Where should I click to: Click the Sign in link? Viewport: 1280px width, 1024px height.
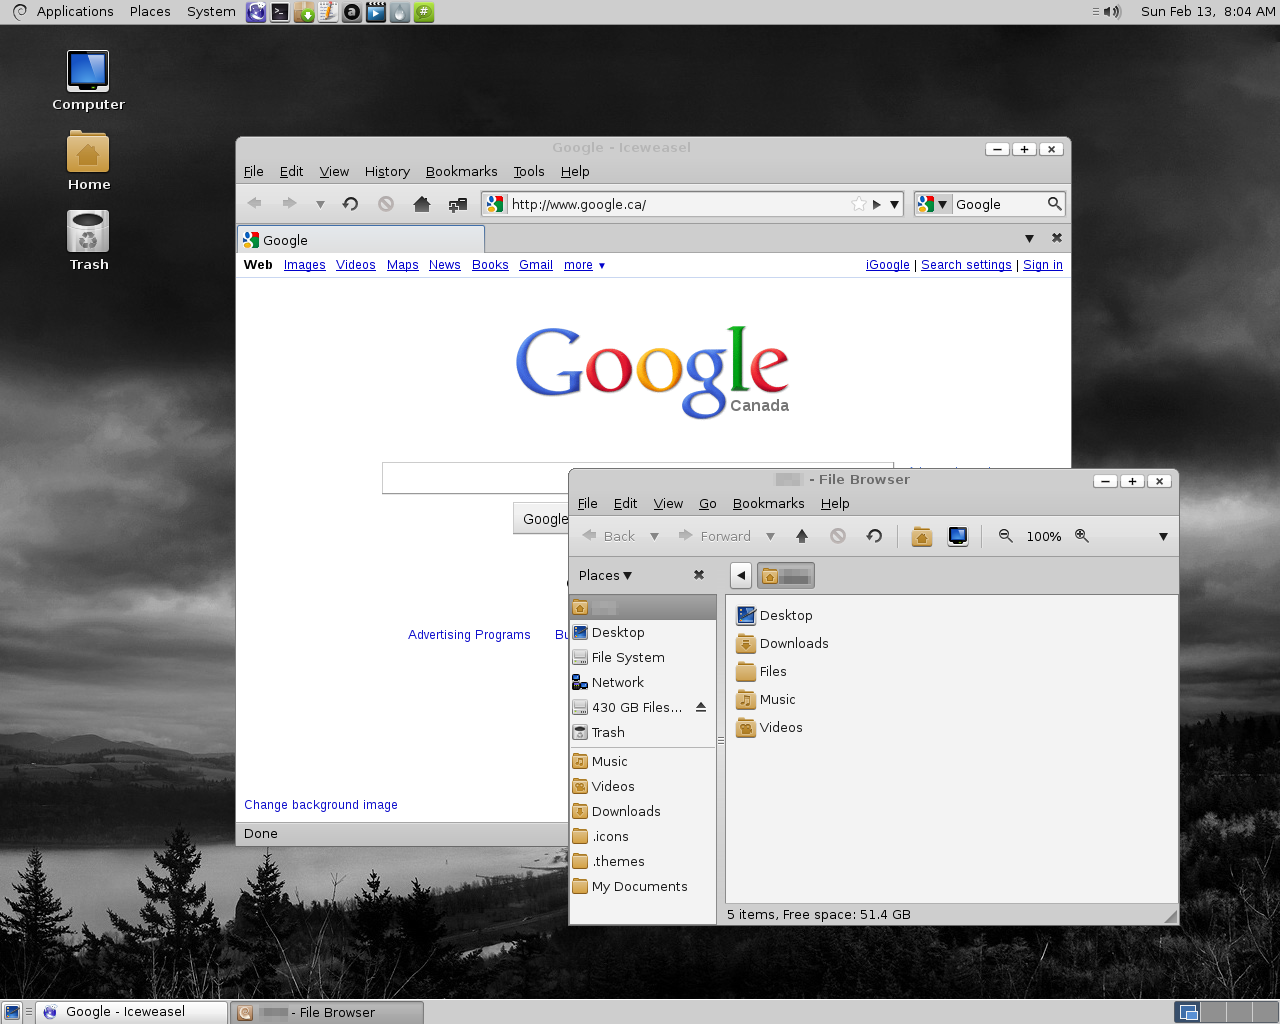(1043, 265)
